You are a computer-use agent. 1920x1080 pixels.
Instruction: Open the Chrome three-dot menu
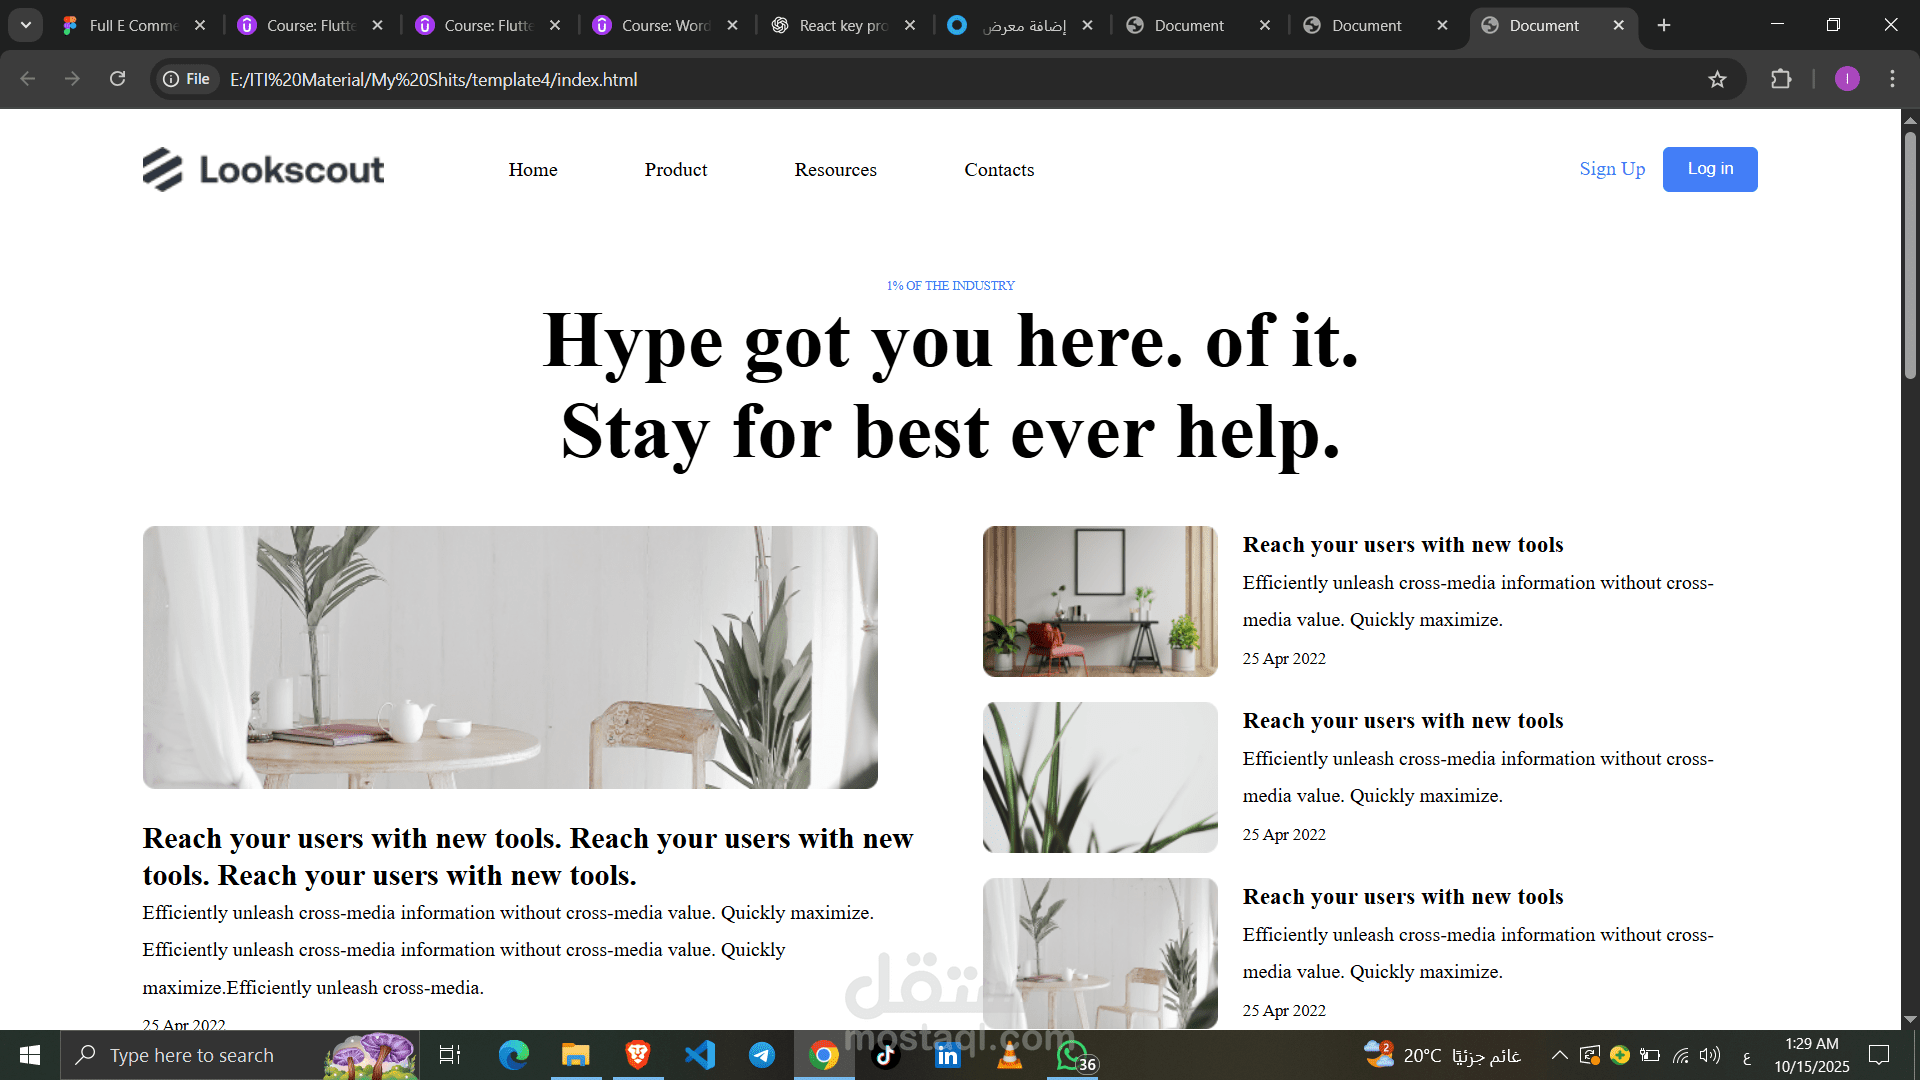coord(1892,79)
